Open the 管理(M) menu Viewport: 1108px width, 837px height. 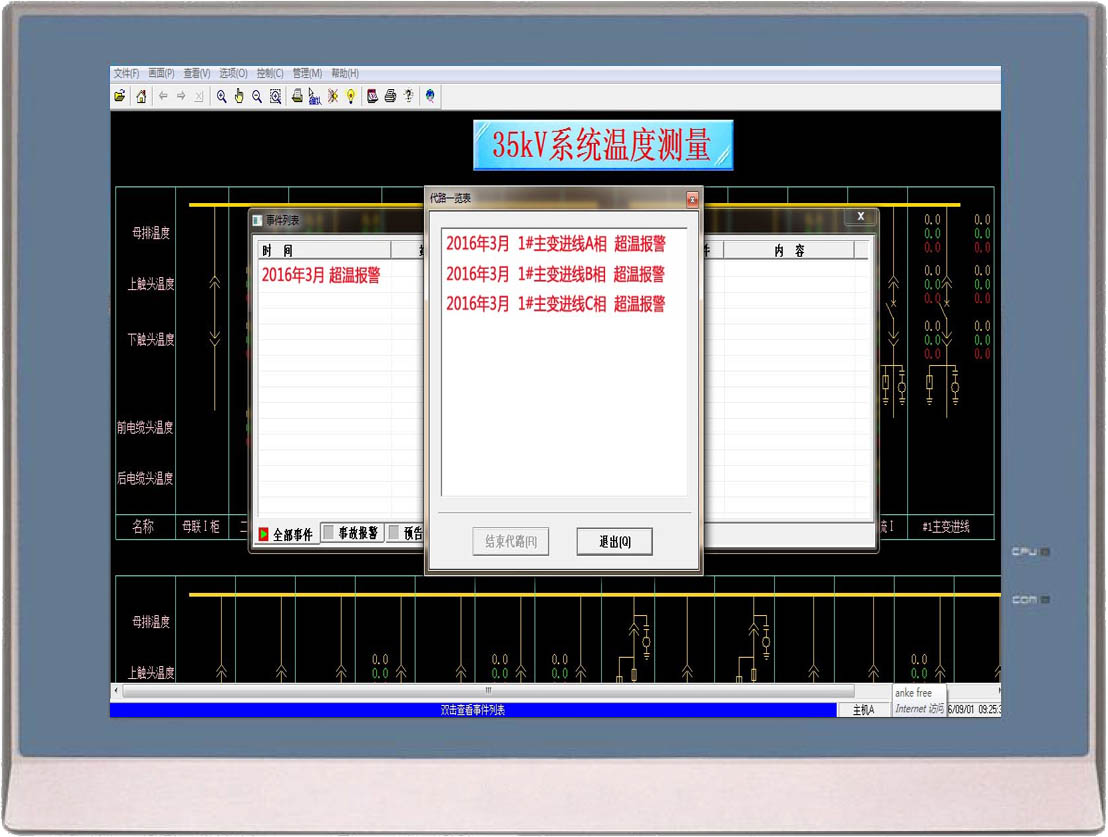[307, 74]
